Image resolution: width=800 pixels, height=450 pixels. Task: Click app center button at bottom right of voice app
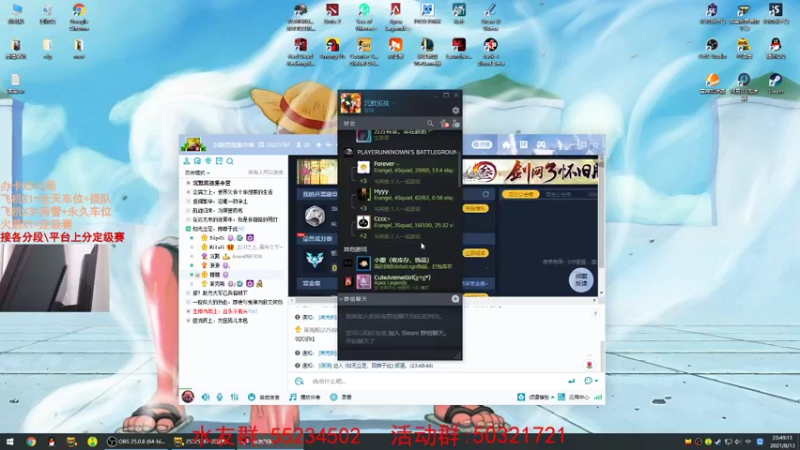click(574, 397)
